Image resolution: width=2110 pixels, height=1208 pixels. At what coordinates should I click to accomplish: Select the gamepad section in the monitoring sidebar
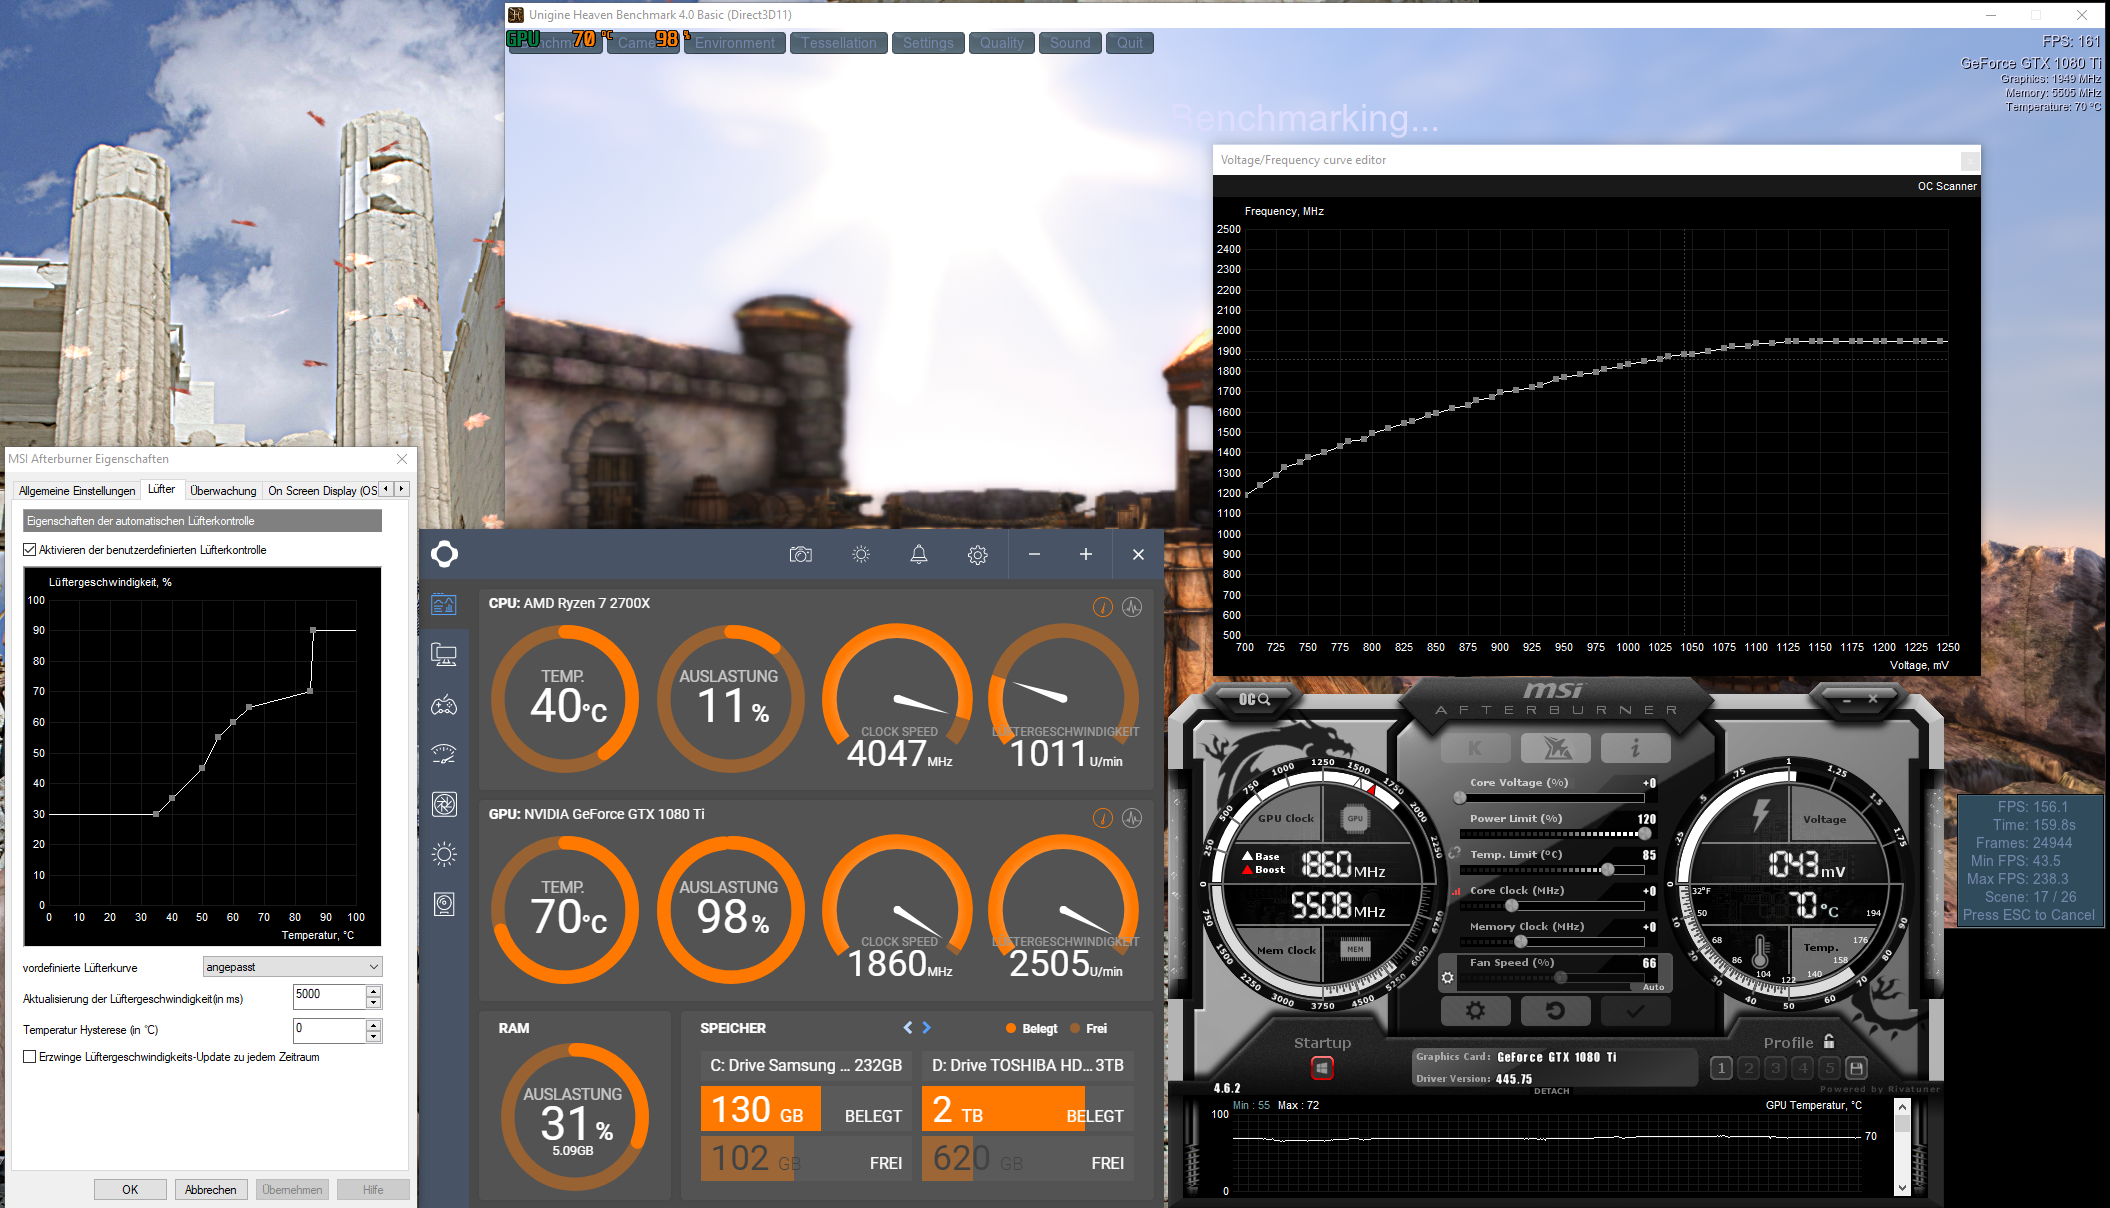click(x=444, y=705)
